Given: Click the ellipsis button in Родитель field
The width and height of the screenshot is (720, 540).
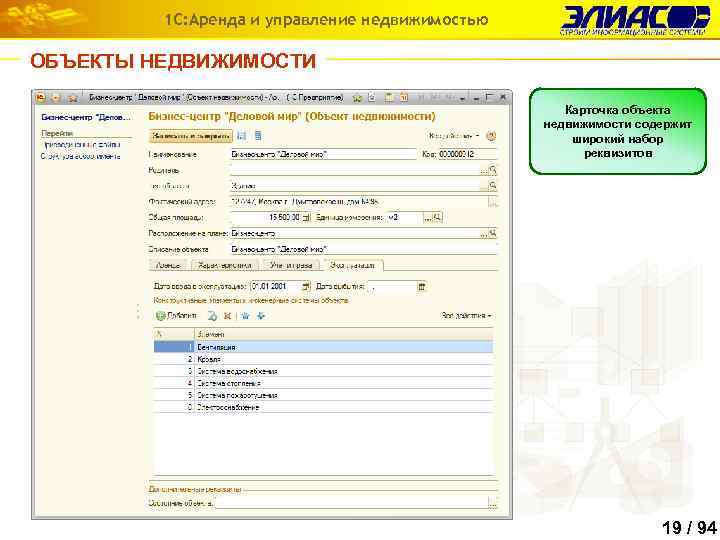Looking at the screenshot, I should [484, 170].
